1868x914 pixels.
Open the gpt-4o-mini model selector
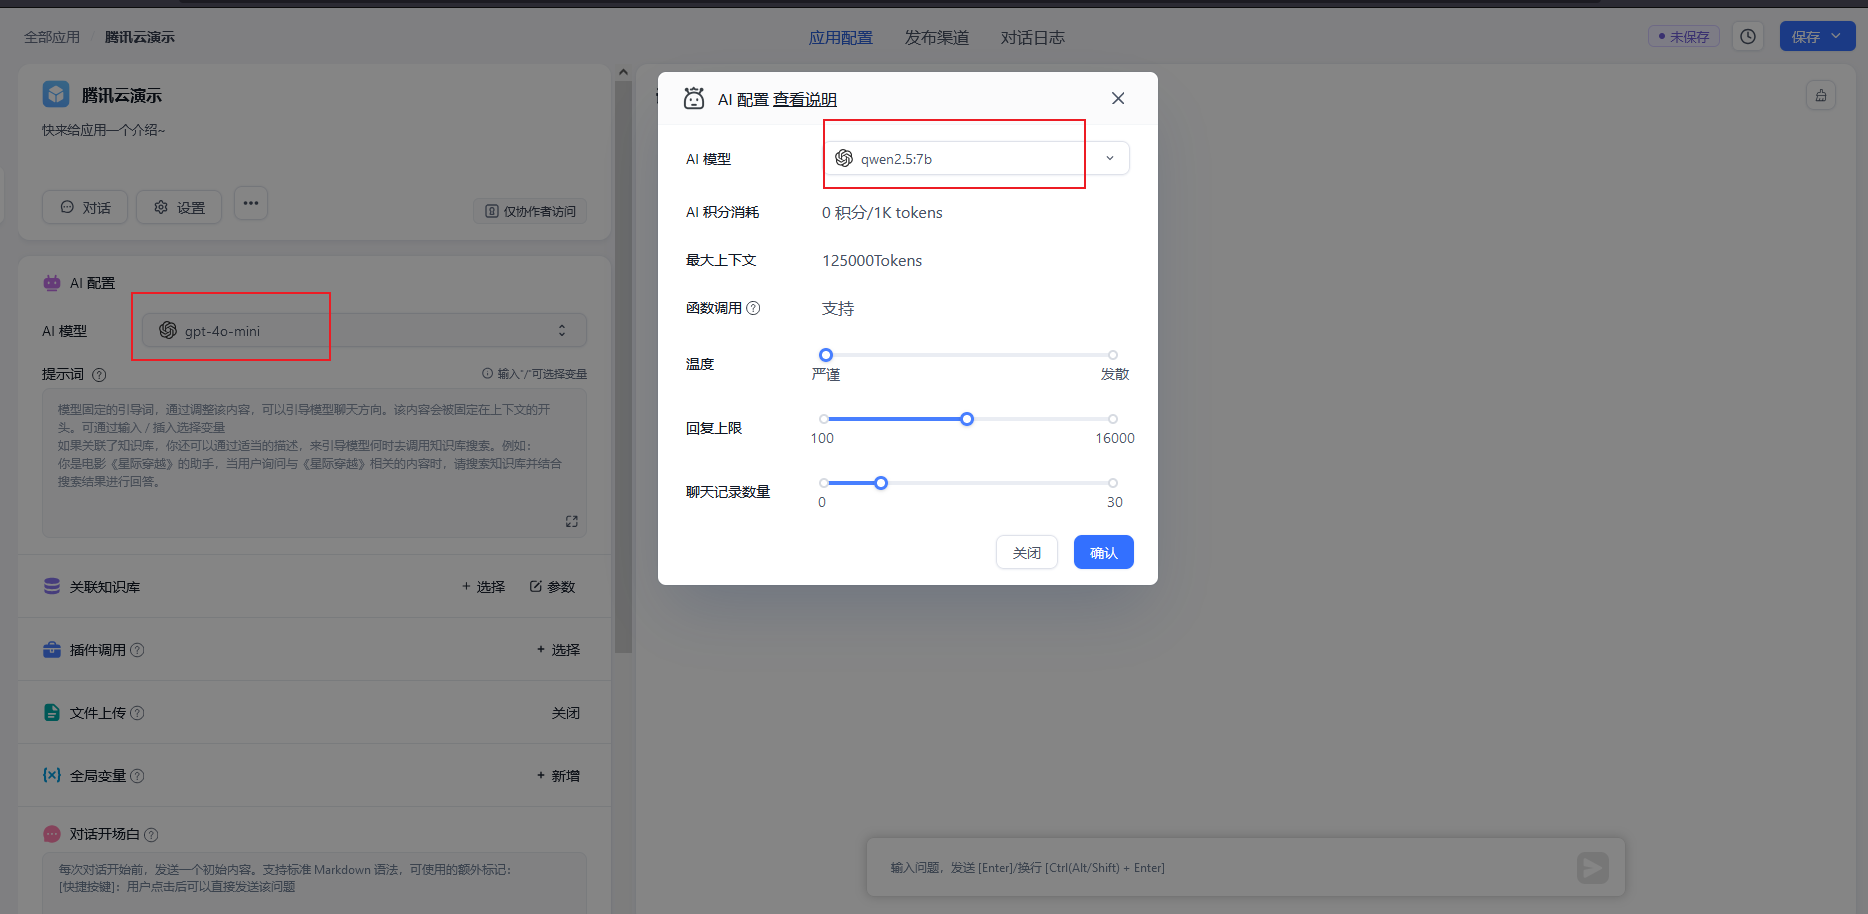(x=364, y=331)
